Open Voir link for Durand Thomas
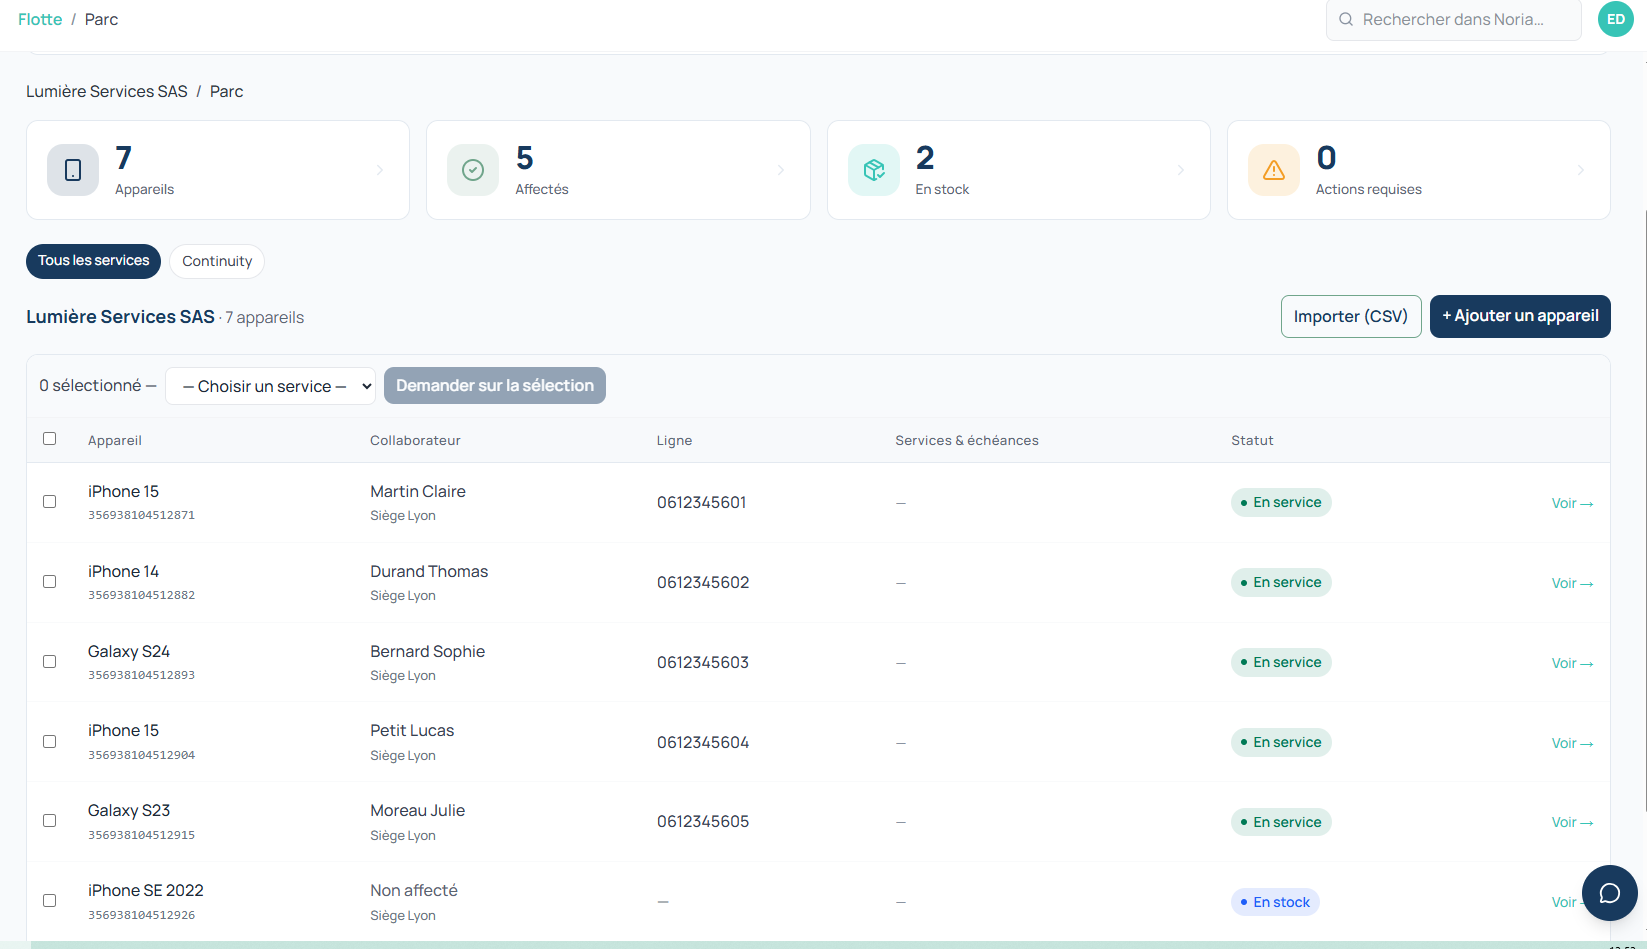The height and width of the screenshot is (949, 1647). click(1572, 583)
